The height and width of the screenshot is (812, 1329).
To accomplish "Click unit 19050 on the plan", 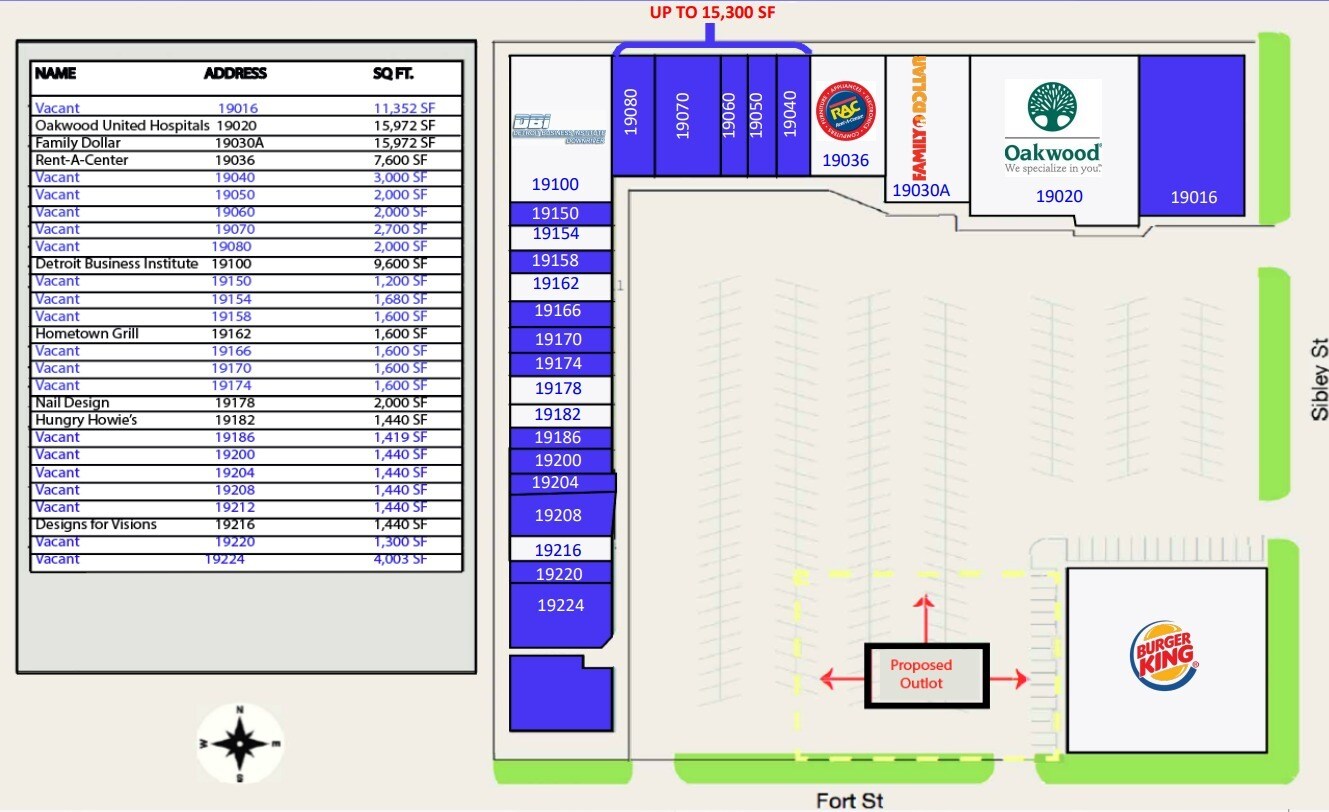I will pyautogui.click(x=762, y=116).
